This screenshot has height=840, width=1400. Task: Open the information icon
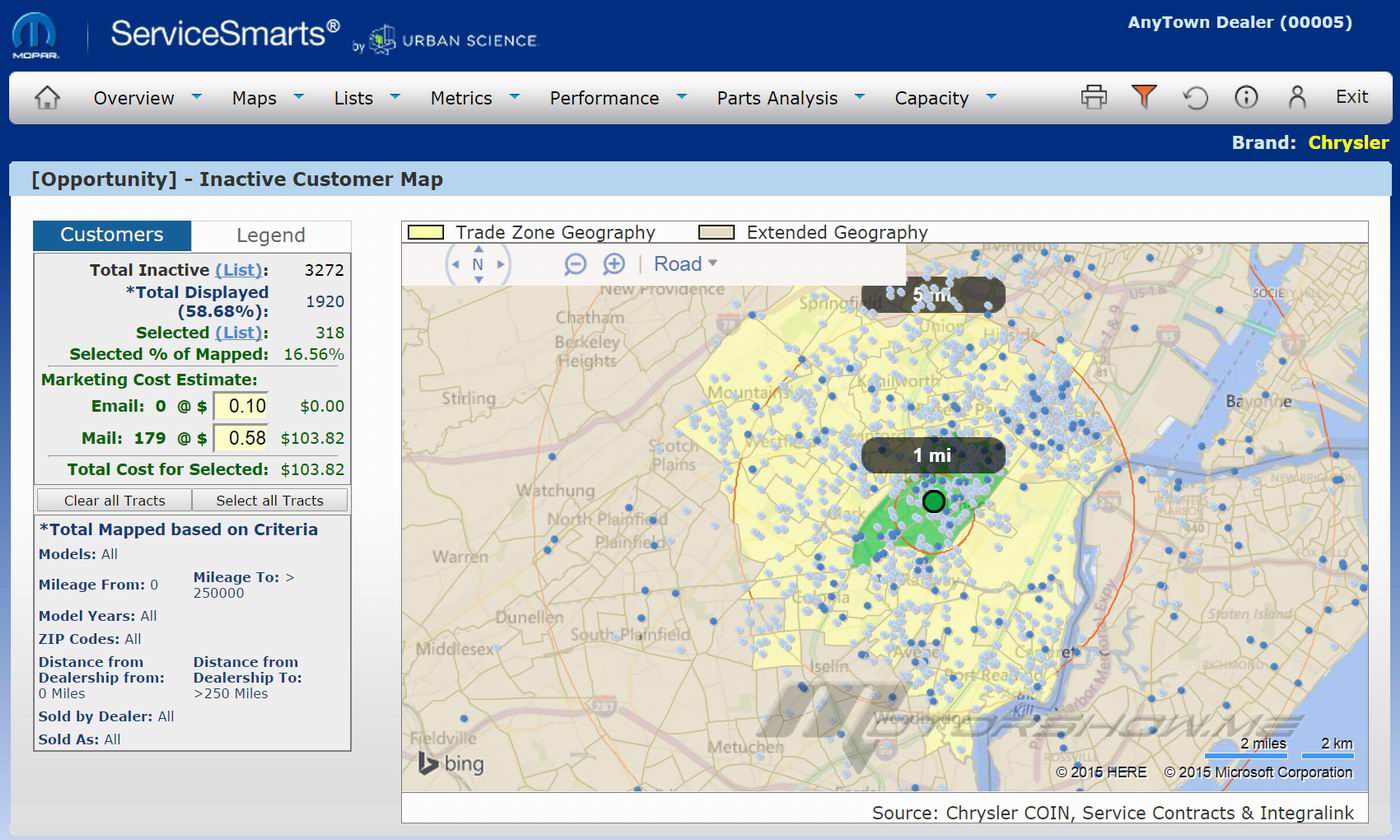(x=1246, y=97)
